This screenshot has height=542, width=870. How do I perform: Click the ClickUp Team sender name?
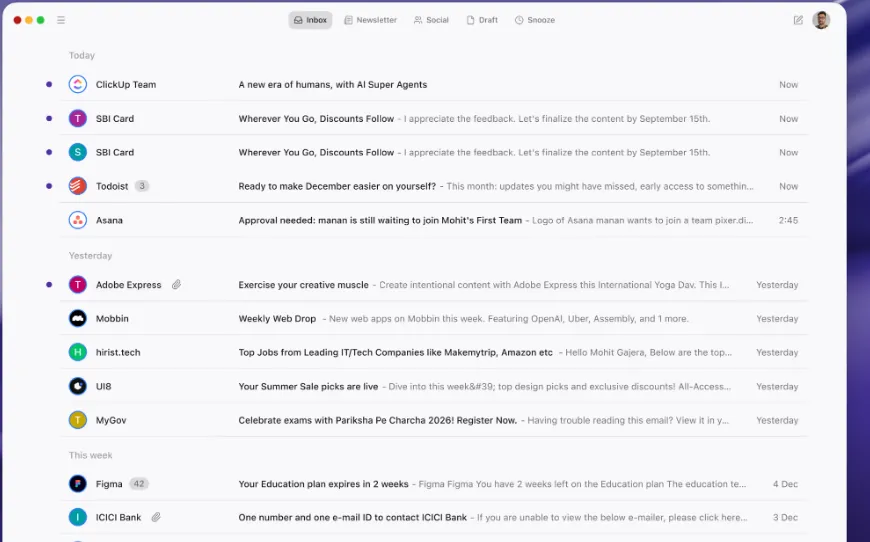point(126,84)
